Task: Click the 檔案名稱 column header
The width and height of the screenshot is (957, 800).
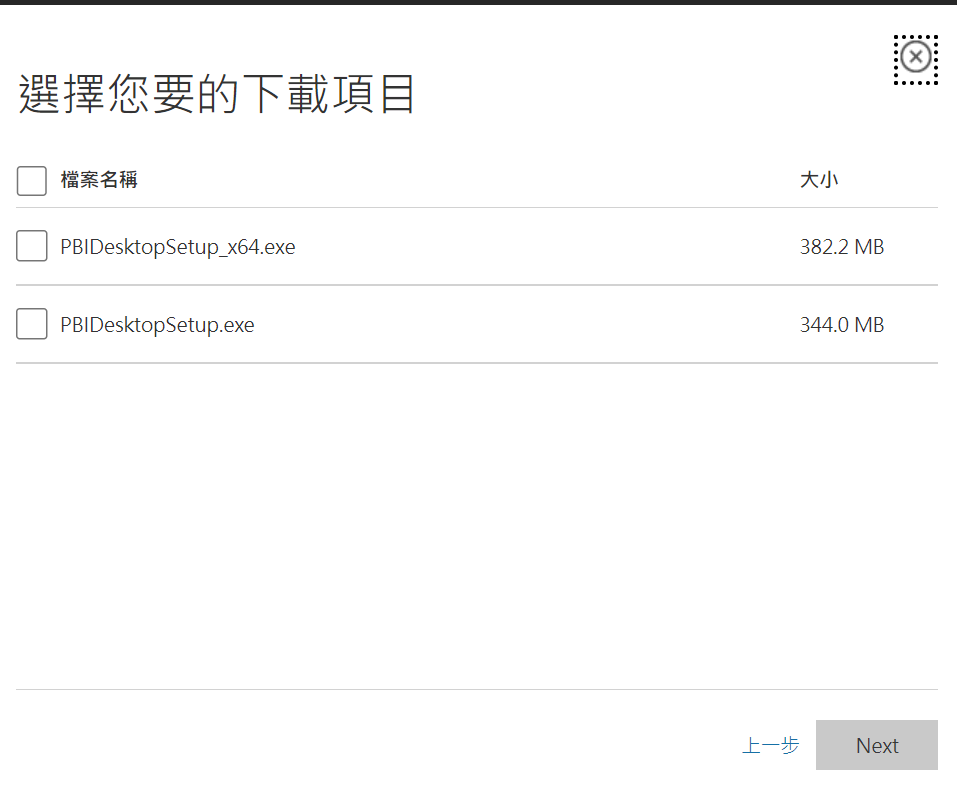Action: tap(99, 180)
